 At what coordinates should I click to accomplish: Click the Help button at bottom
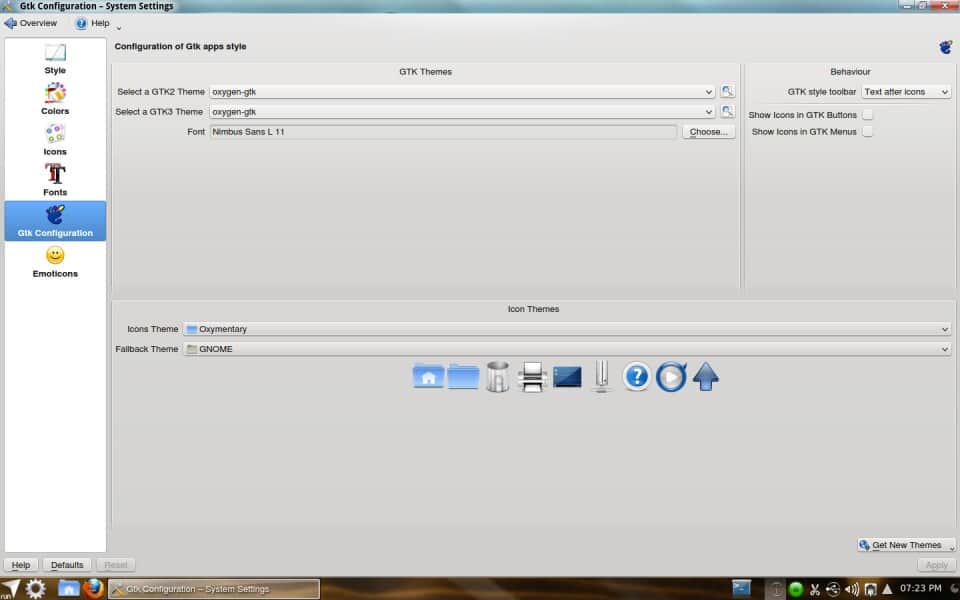click(x=21, y=564)
